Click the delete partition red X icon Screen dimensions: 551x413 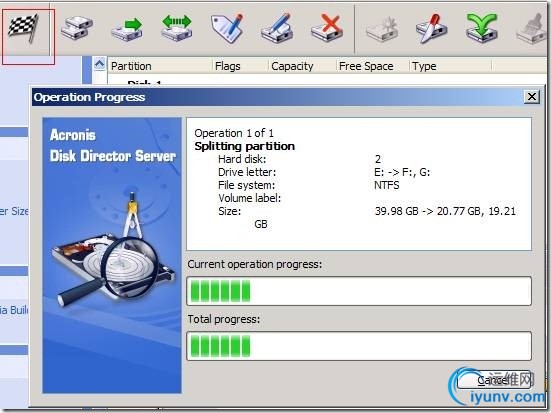coord(328,28)
